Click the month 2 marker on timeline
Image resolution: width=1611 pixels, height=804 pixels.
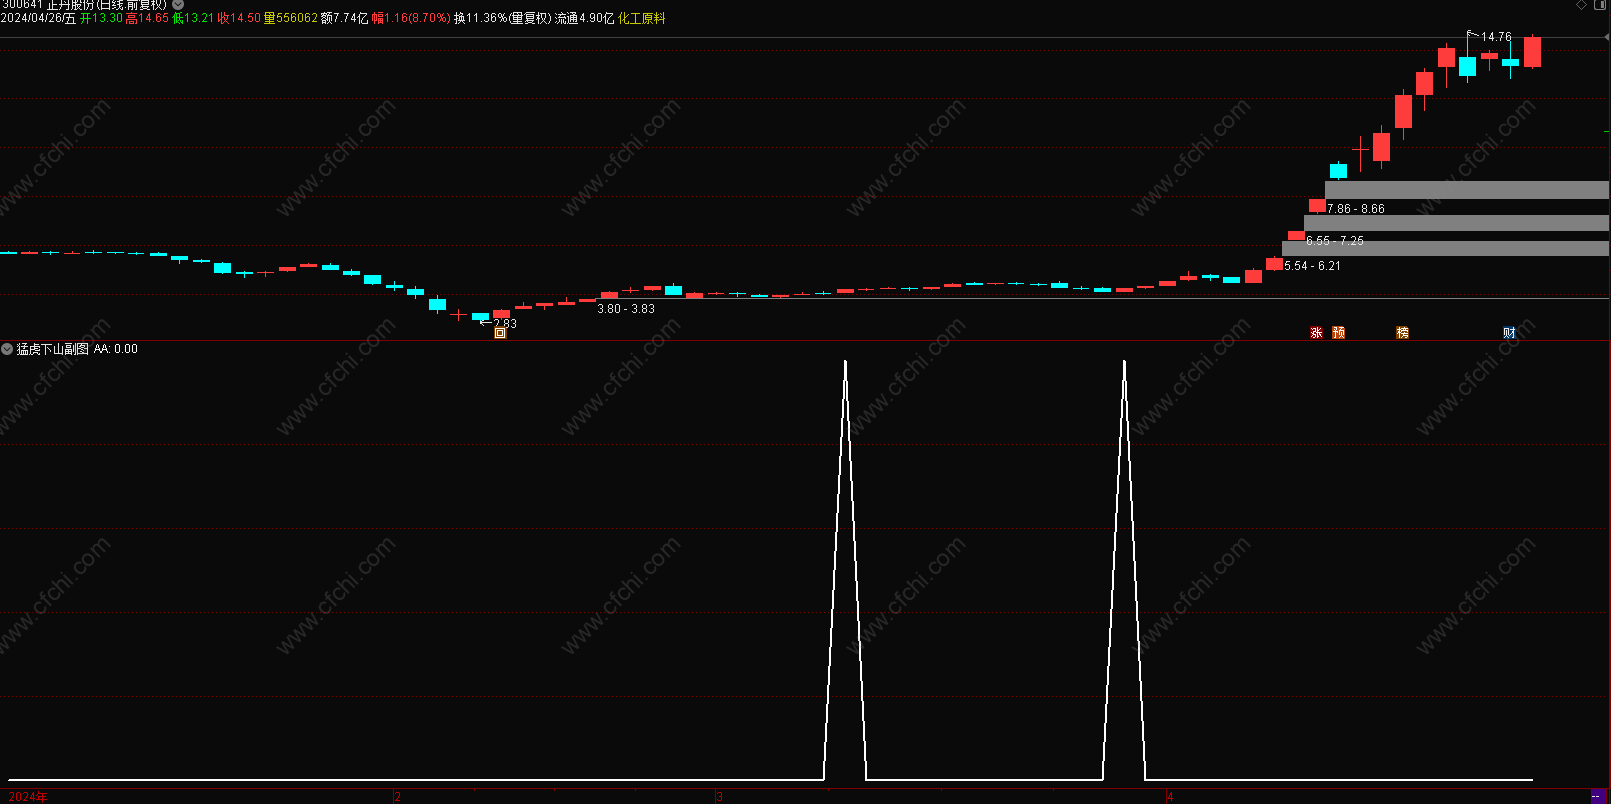[398, 797]
